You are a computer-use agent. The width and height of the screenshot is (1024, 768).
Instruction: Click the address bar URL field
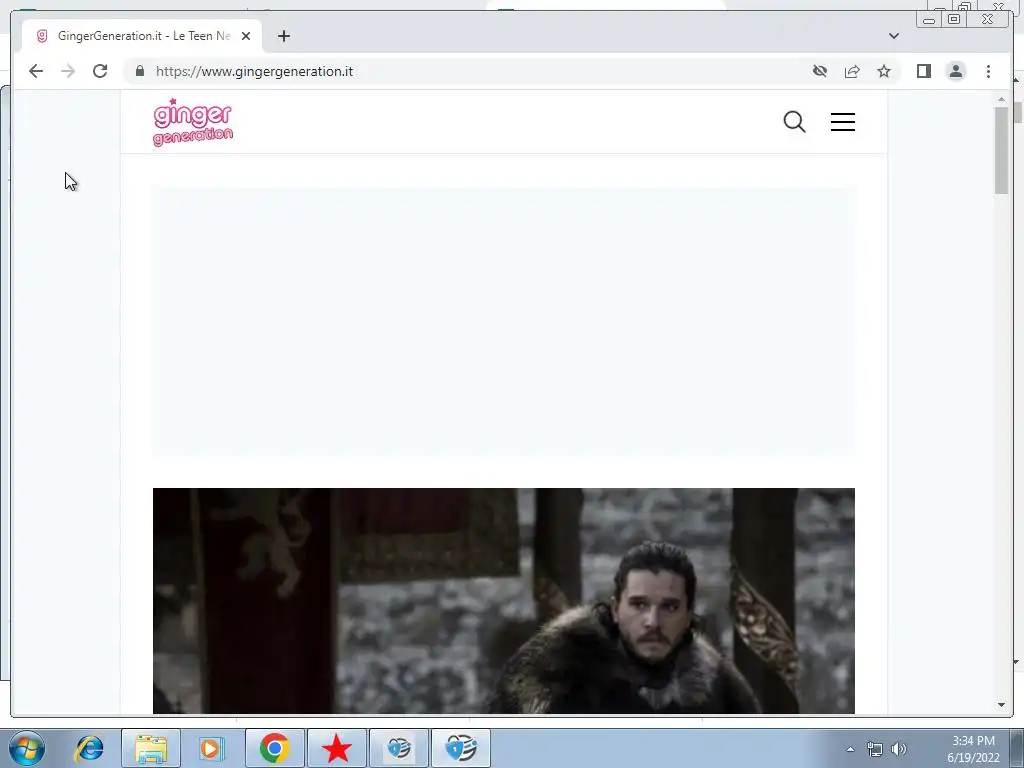pos(470,71)
